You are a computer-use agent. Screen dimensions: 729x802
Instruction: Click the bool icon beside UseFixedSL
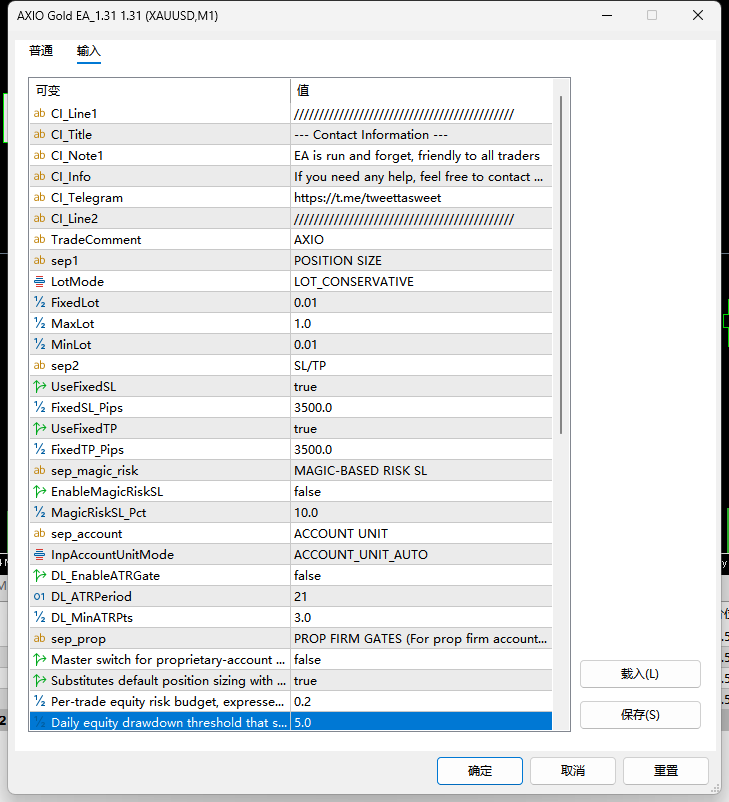[x=39, y=386]
